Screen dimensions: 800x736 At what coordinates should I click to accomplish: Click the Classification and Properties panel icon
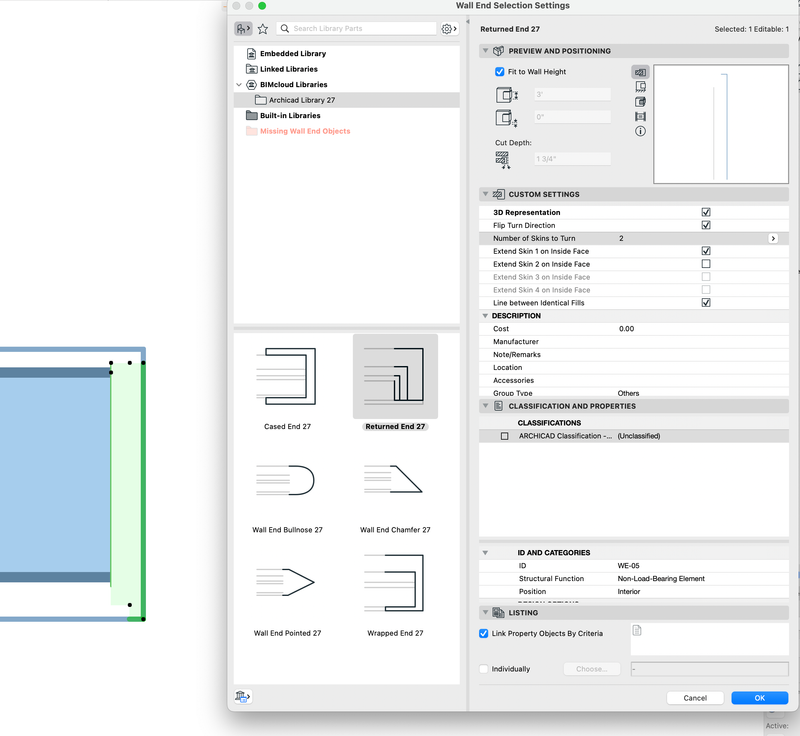click(498, 406)
